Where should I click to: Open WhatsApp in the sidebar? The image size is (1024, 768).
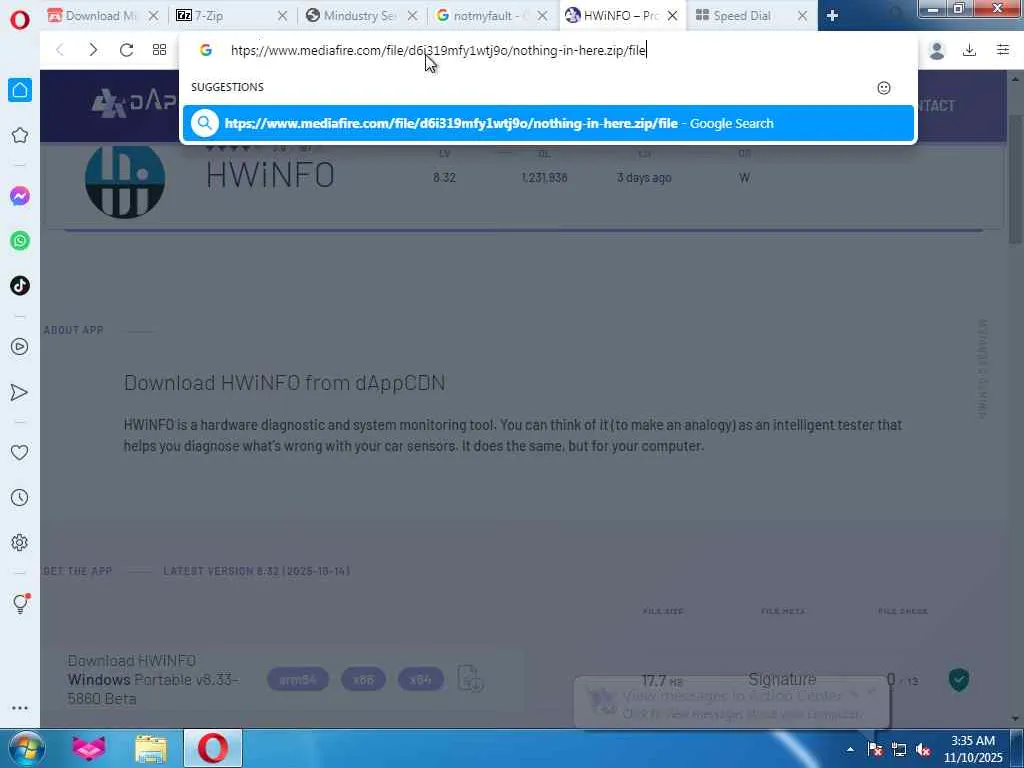click(20, 240)
